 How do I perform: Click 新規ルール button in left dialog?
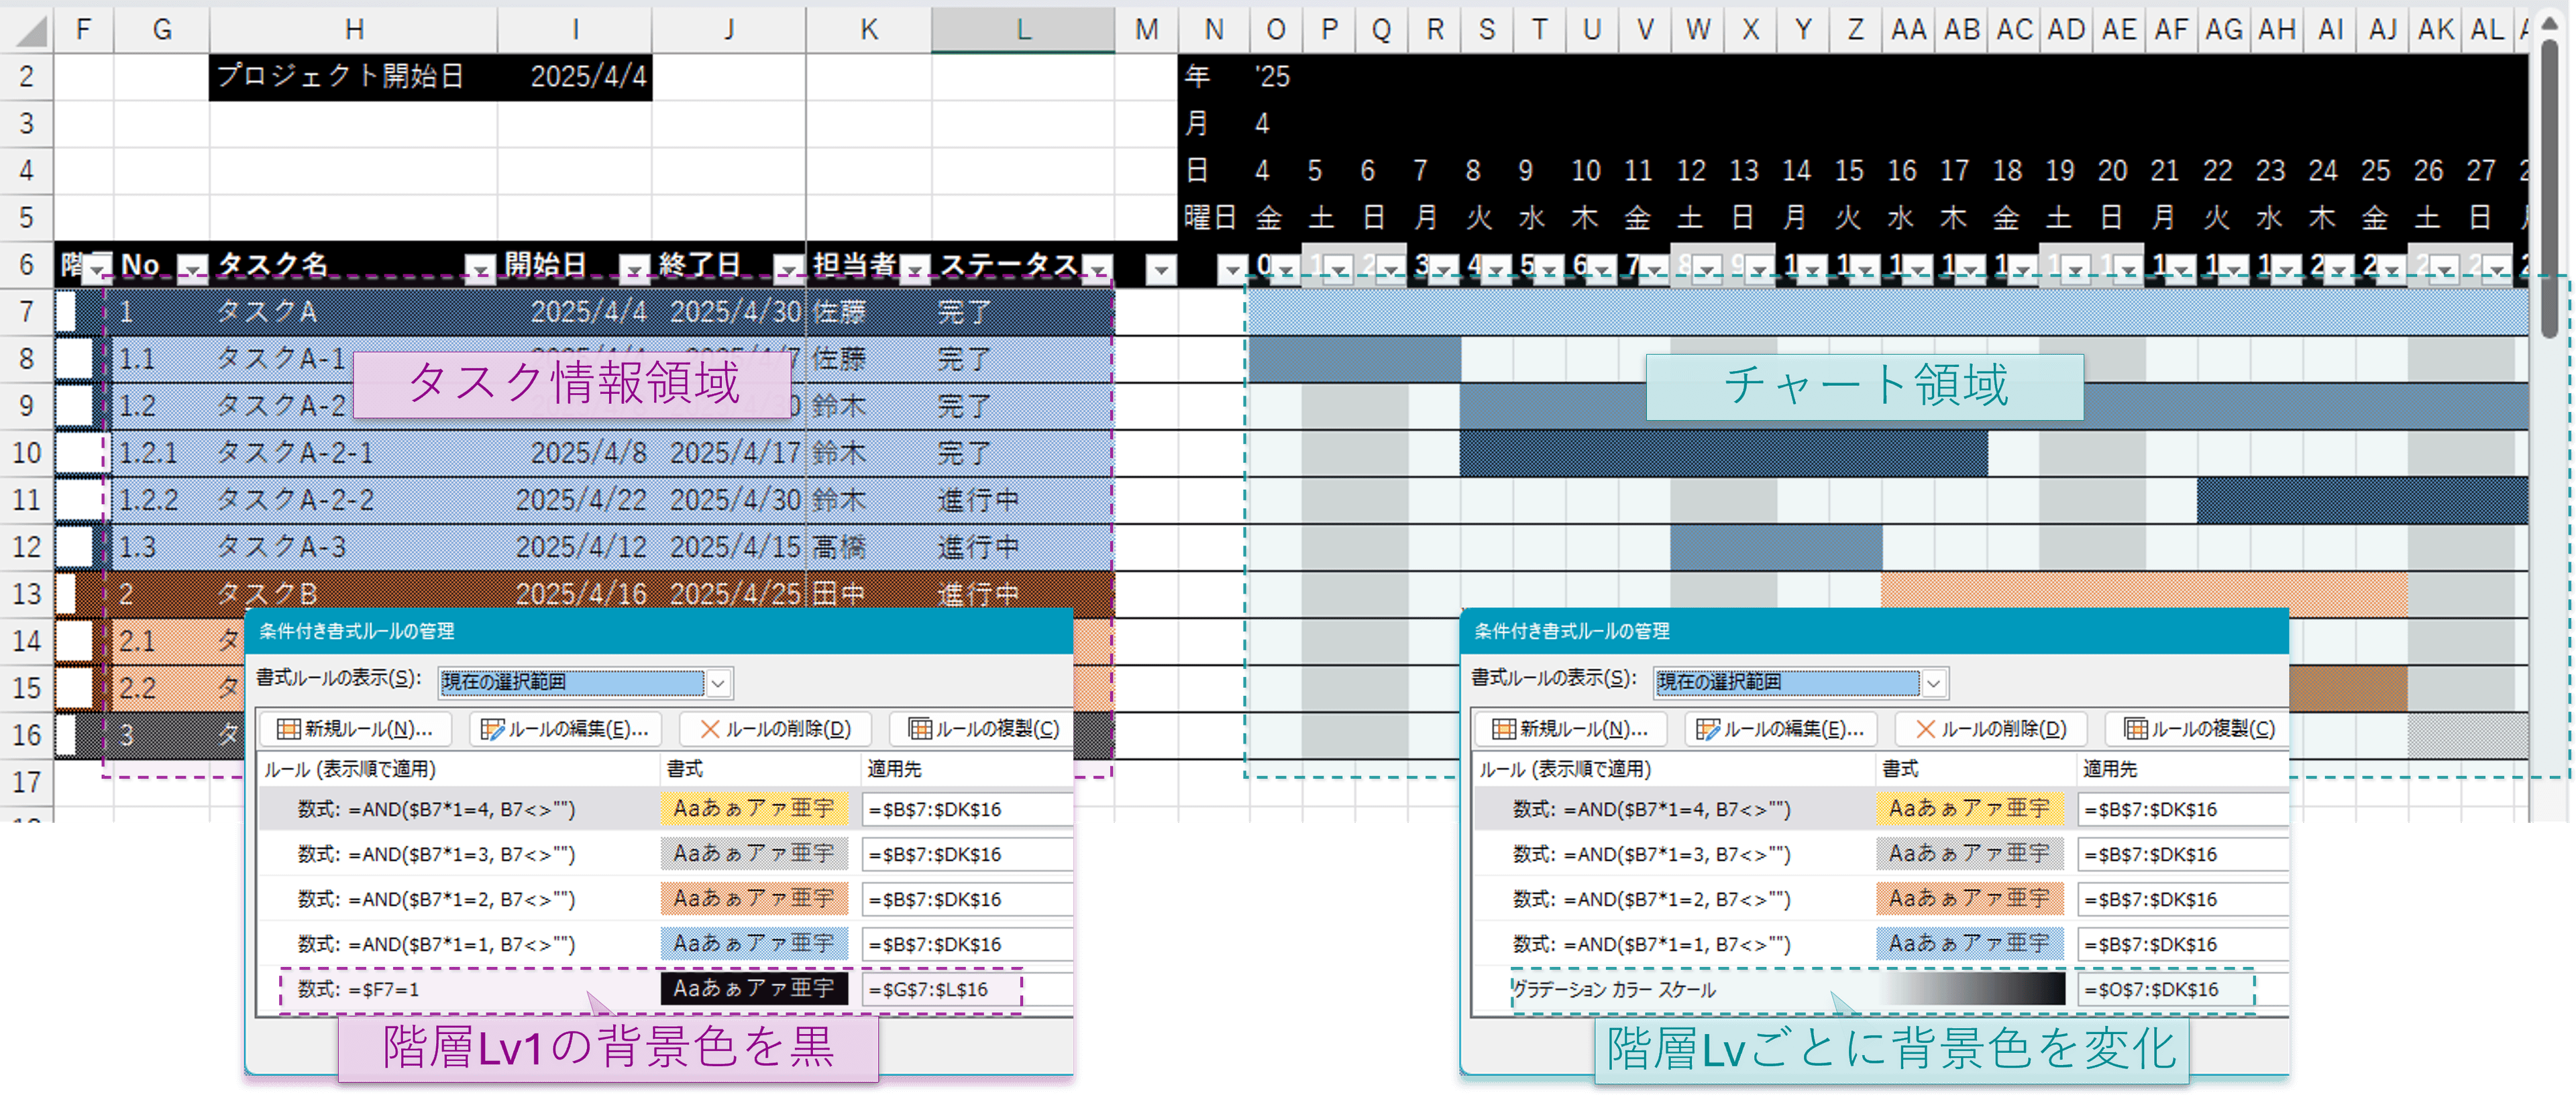click(355, 729)
